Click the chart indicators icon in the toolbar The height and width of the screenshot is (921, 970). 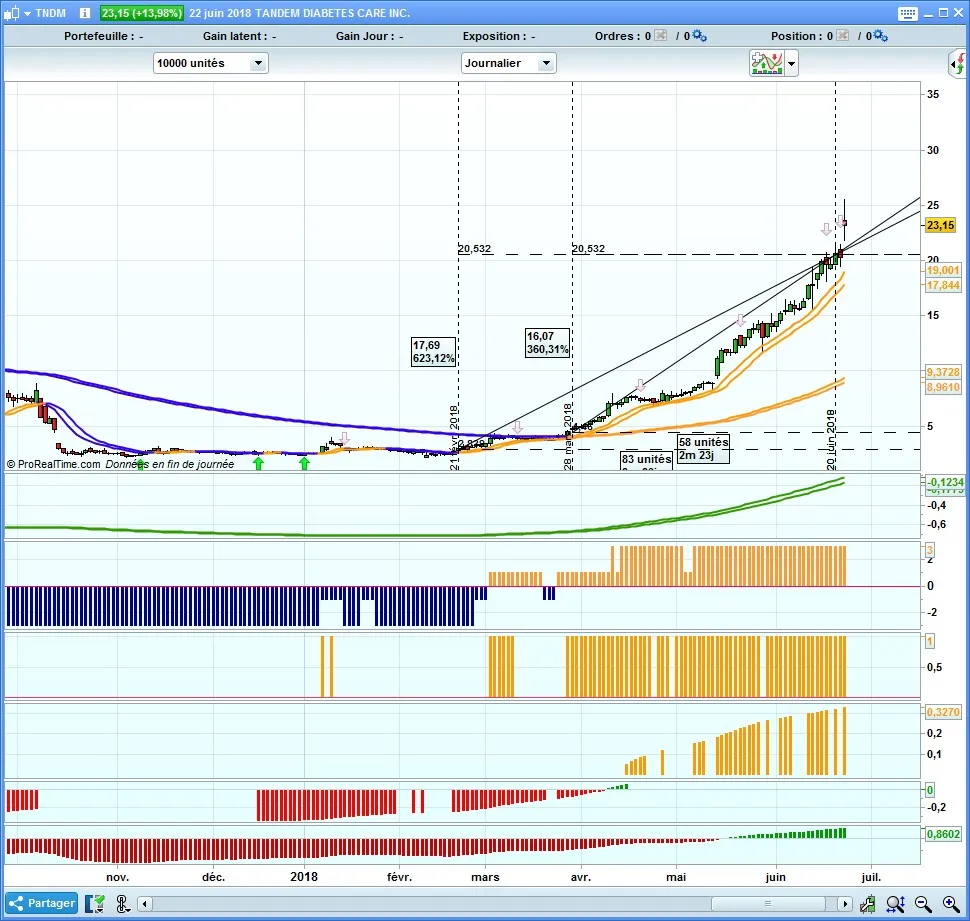(x=766, y=63)
